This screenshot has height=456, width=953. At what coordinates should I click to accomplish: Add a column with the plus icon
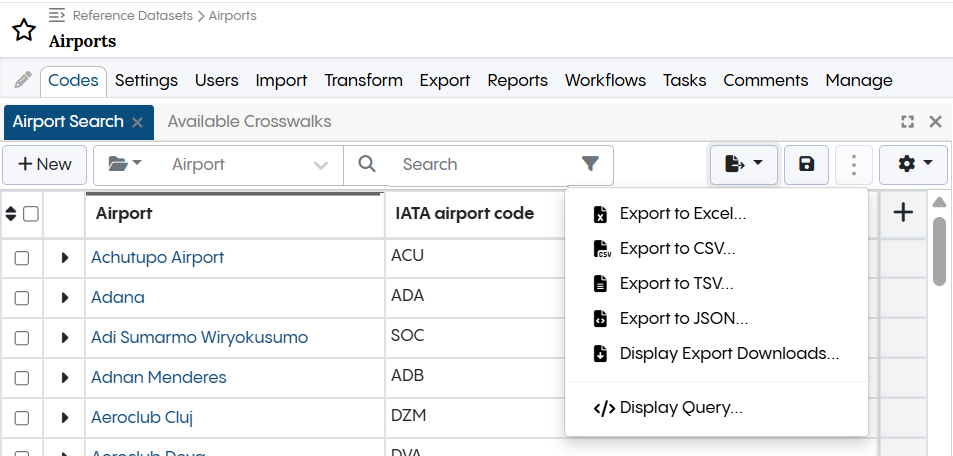[904, 212]
